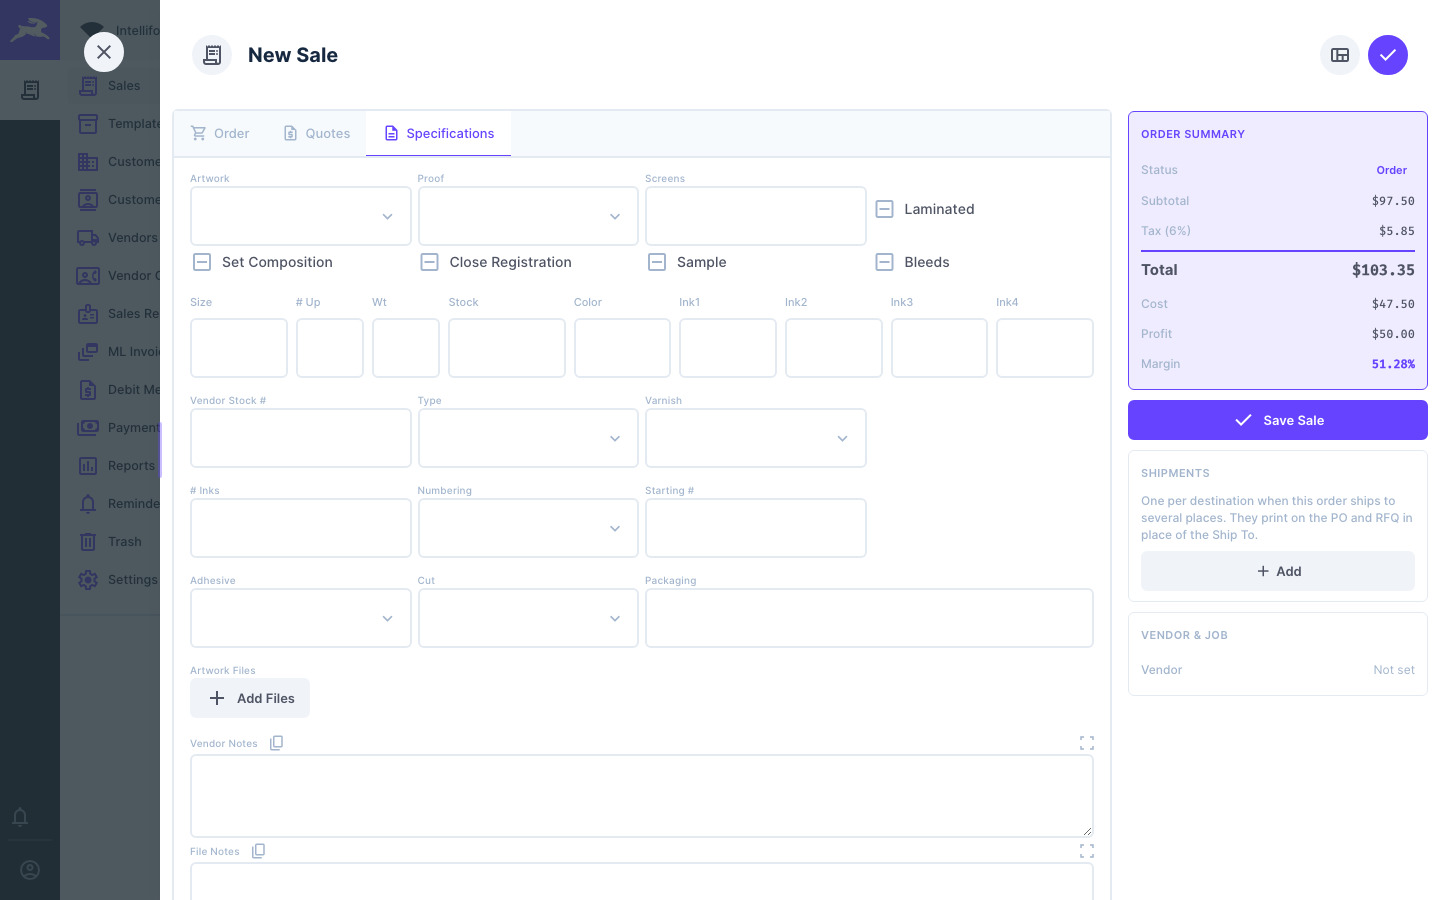The image size is (1440, 900).
Task: Click the 'Order' status value
Action: [x=1392, y=170]
